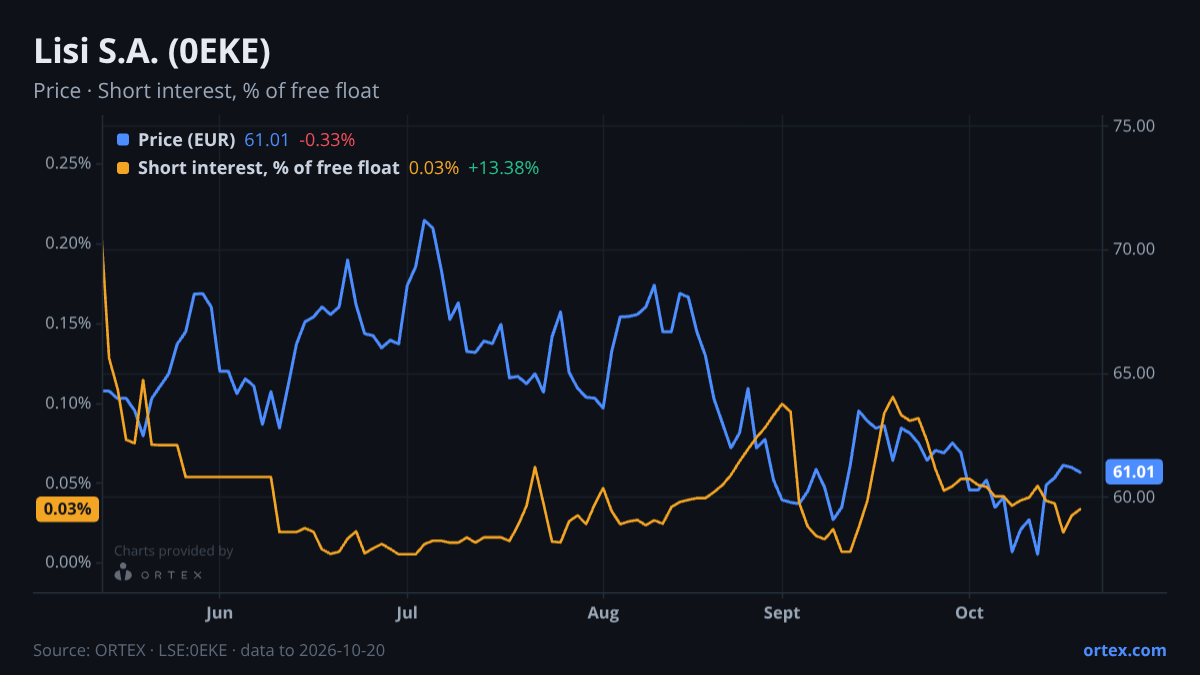The width and height of the screenshot is (1200, 675).
Task: Click the blue Price legend color swatch
Action: tap(123, 140)
